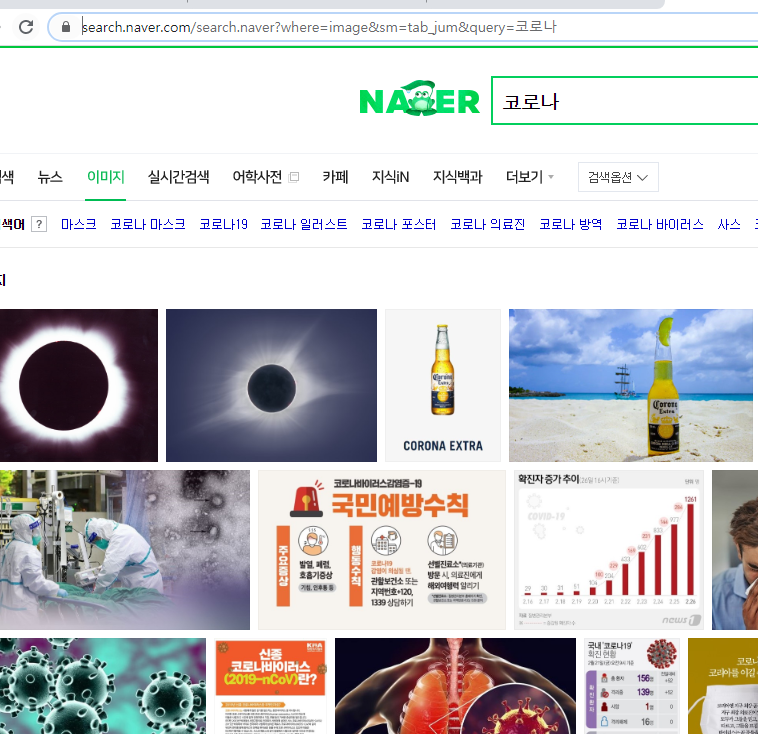The image size is (758, 734).
Task: Open the medical staff in protective suits image
Action: click(x=125, y=550)
